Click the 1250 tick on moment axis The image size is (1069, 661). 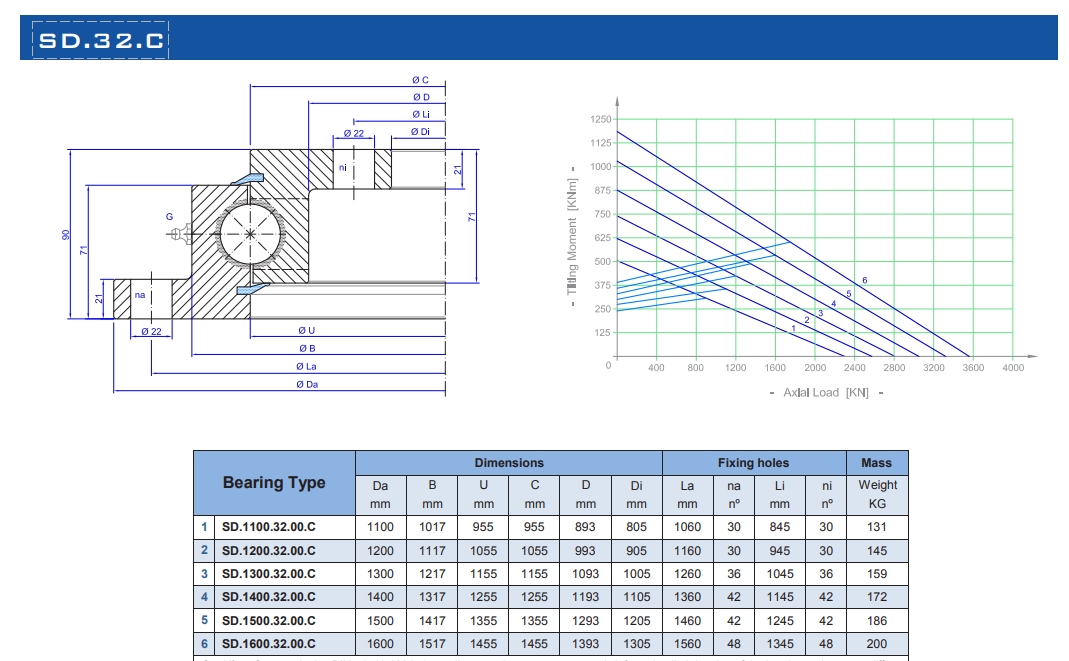click(x=601, y=119)
